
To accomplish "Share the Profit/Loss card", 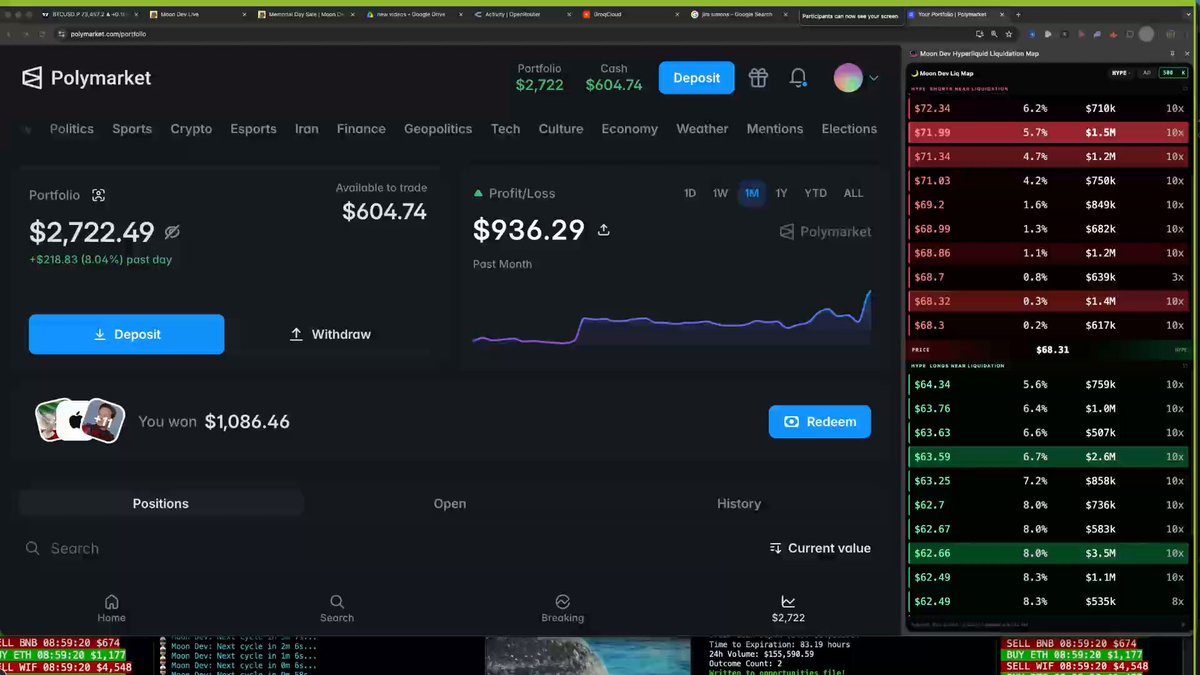I will pyautogui.click(x=604, y=230).
